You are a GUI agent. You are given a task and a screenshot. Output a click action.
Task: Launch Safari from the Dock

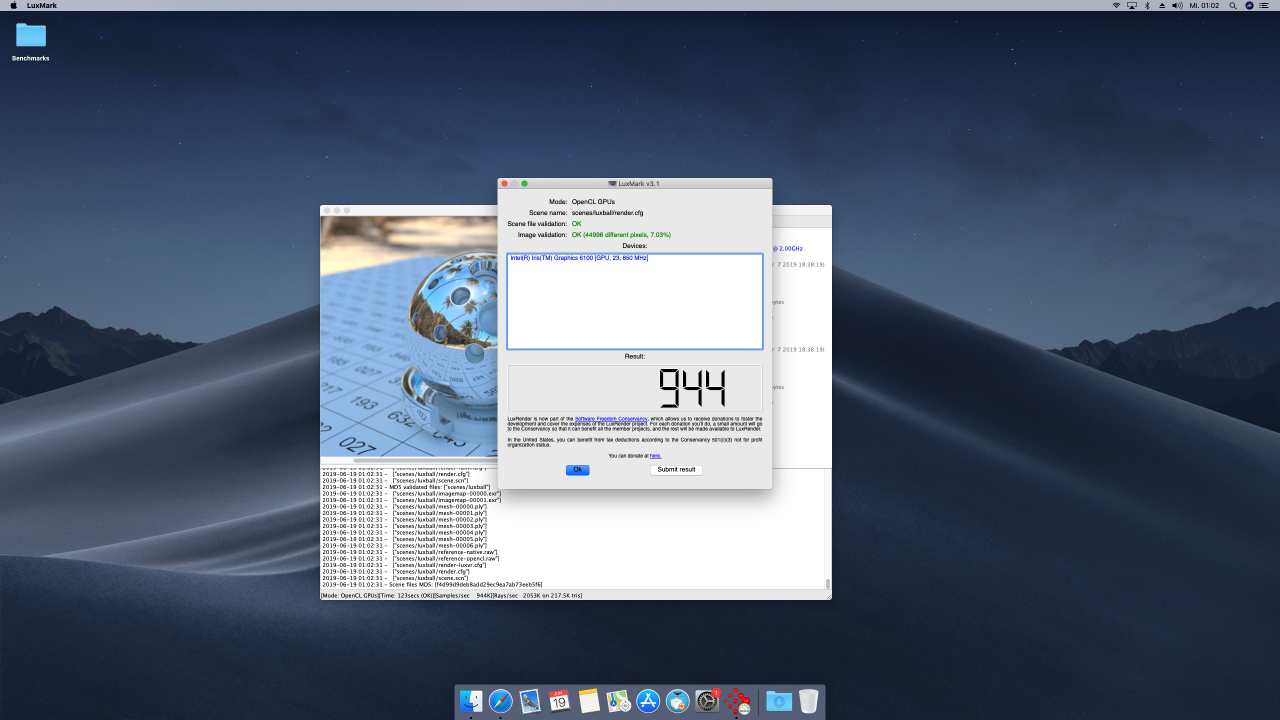501,701
